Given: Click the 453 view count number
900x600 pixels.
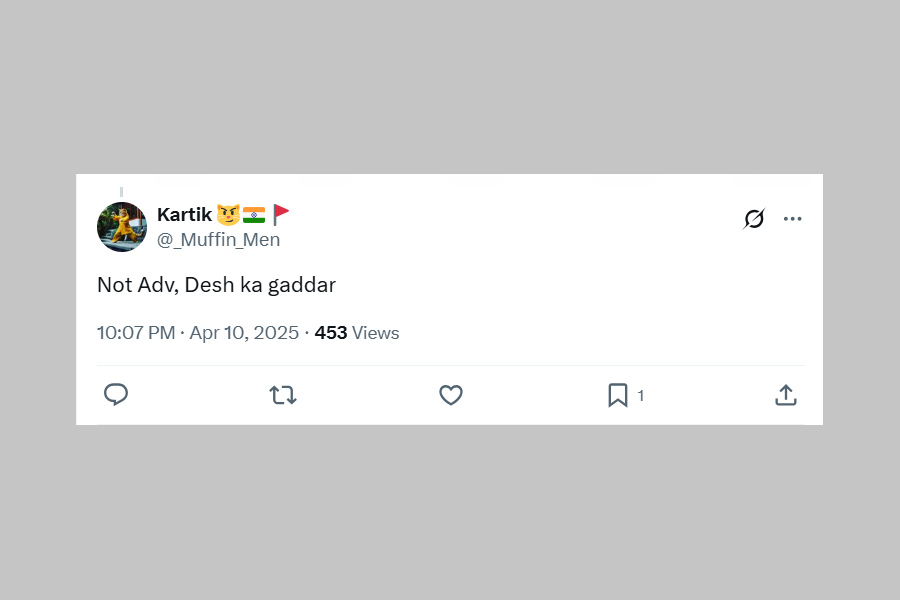Looking at the screenshot, I should tap(331, 333).
